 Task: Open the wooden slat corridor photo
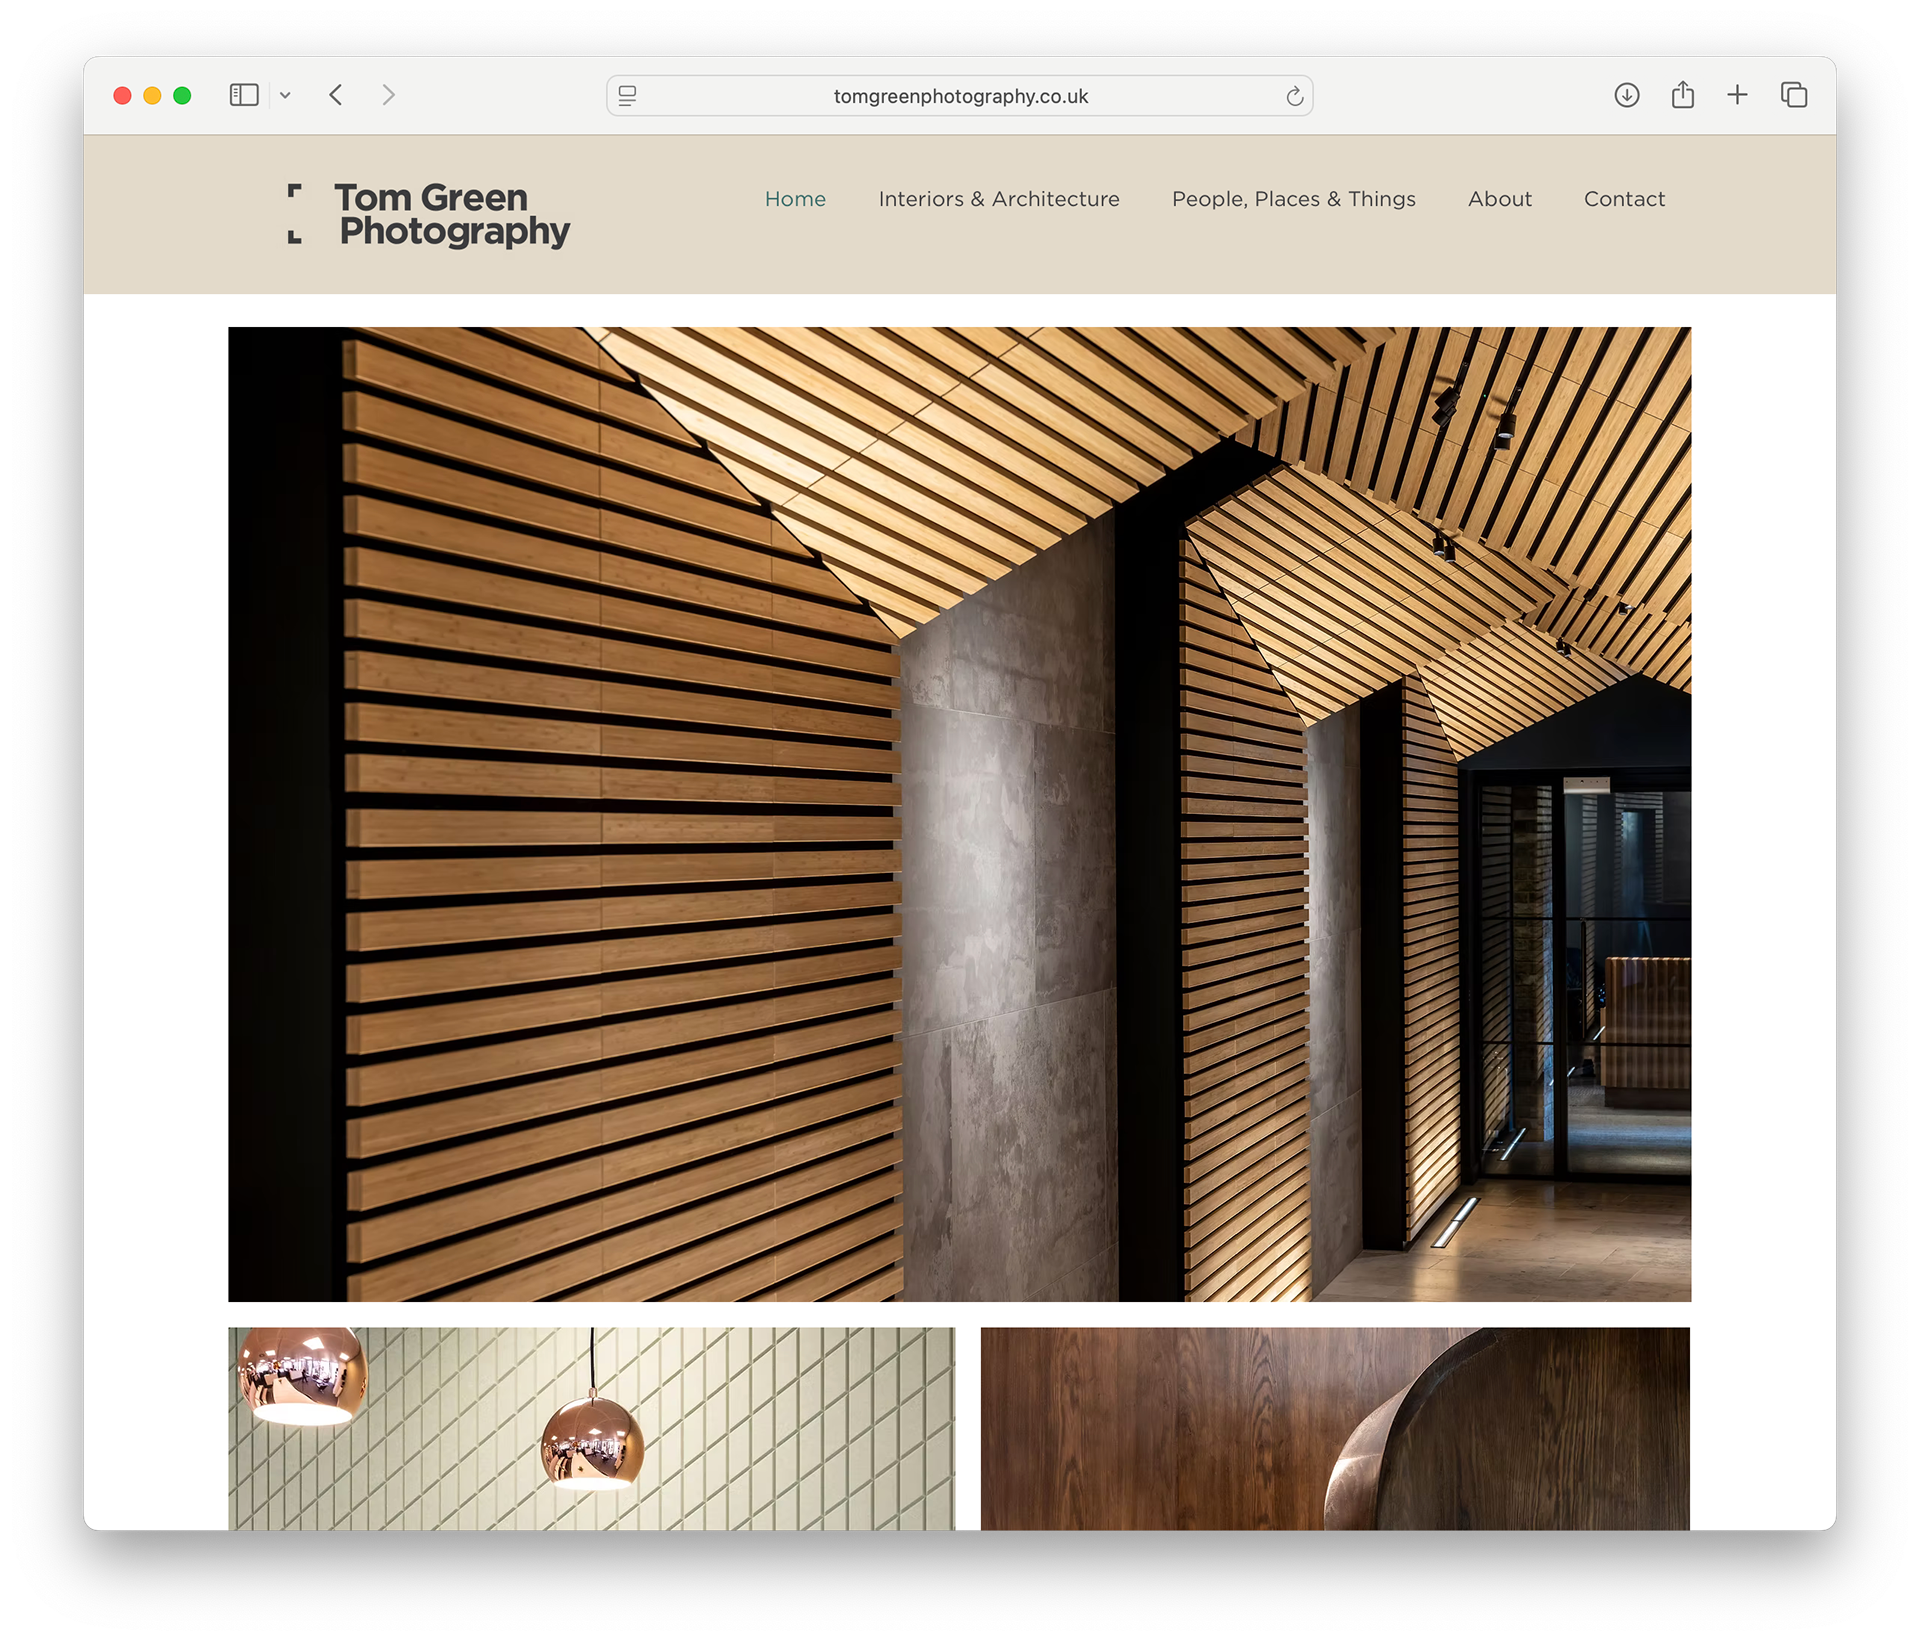click(959, 813)
